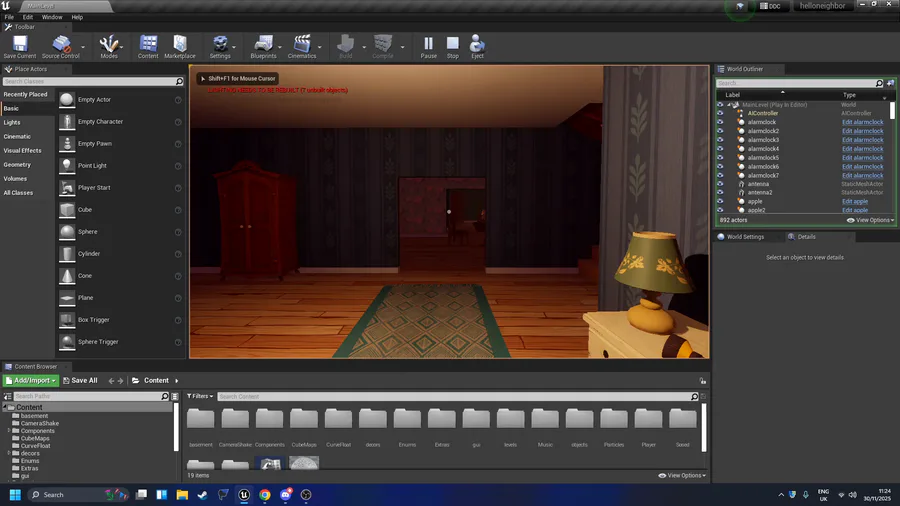Open the Music folder thumbnail
The height and width of the screenshot is (506, 900).
tap(545, 419)
